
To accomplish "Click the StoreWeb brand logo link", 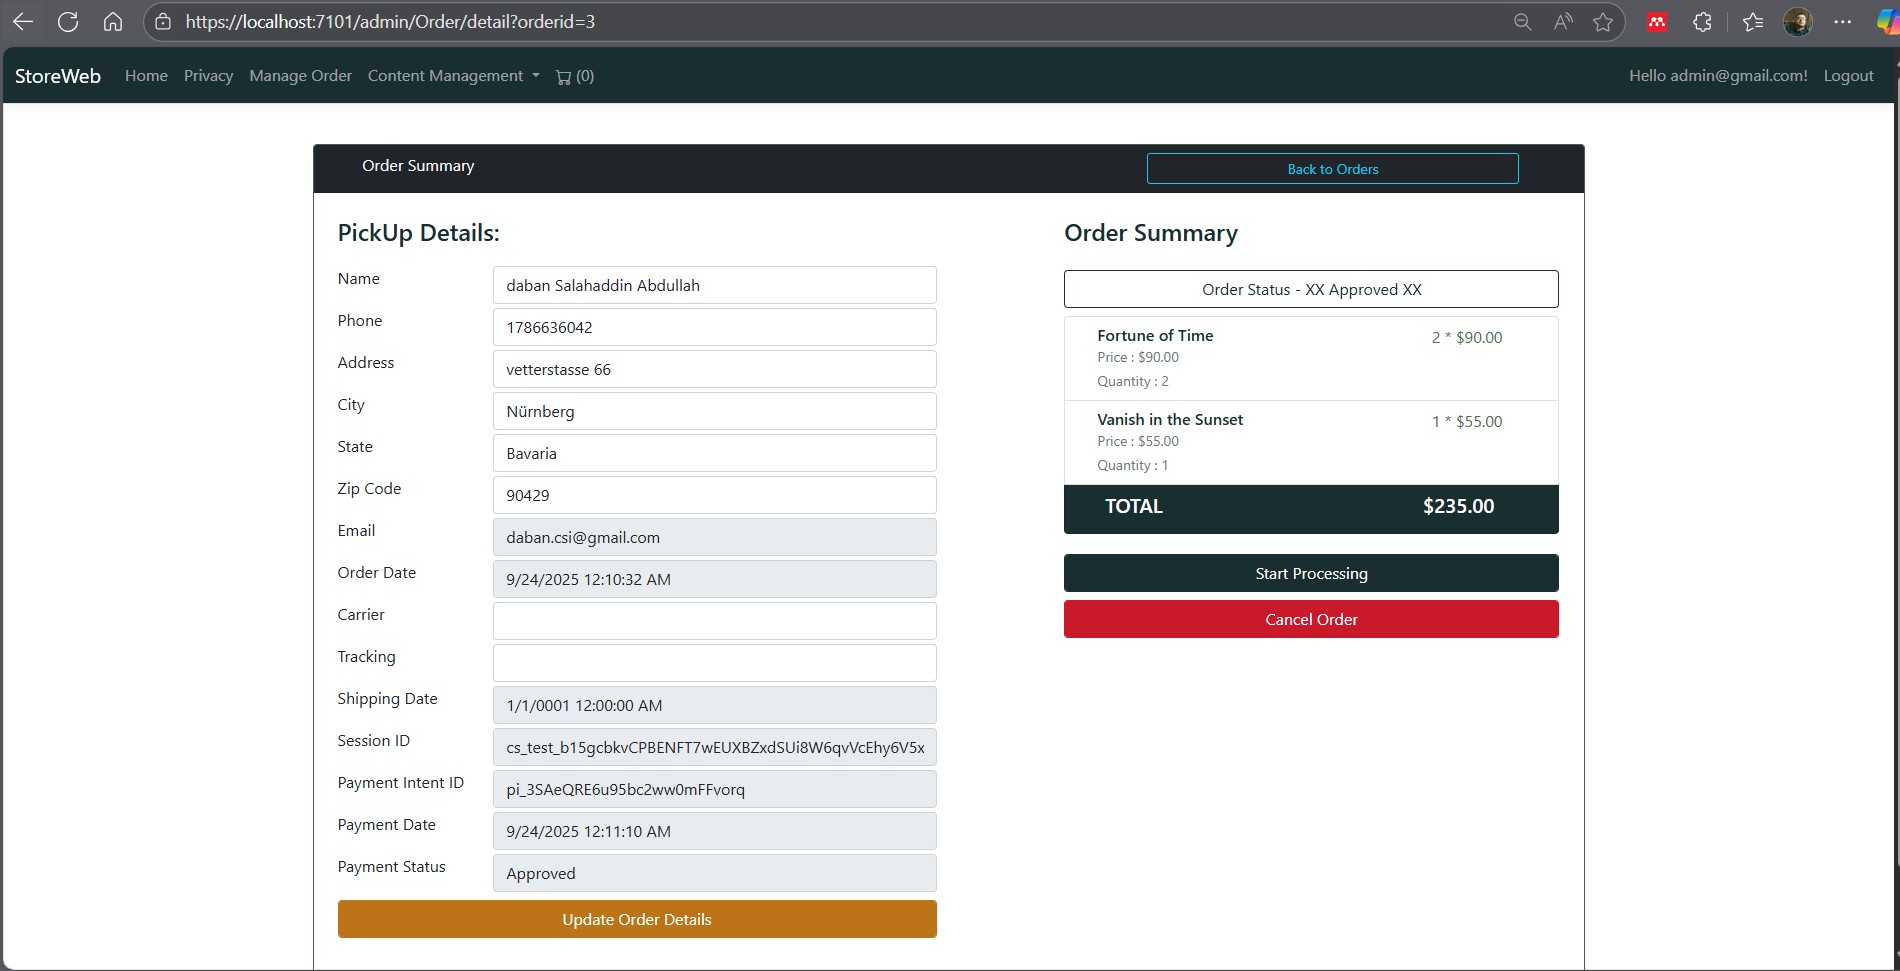I will tap(58, 76).
